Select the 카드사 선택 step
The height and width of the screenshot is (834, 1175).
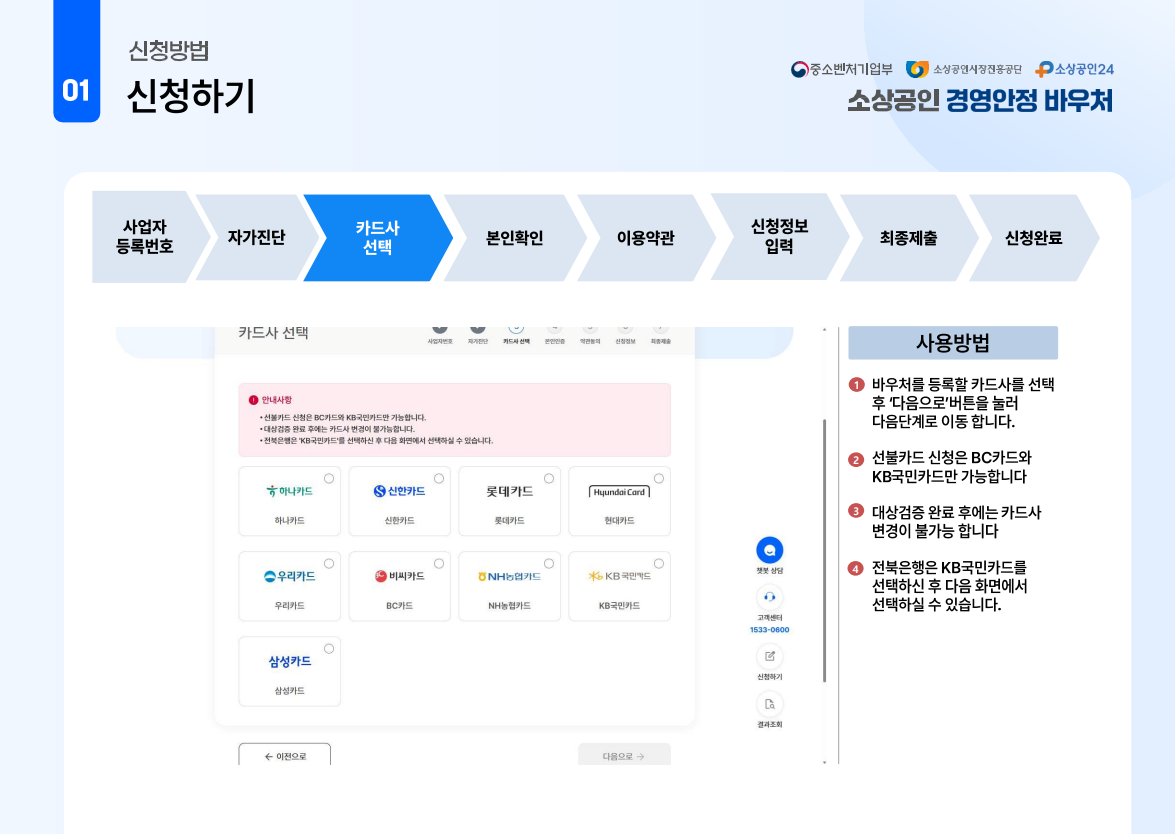click(x=378, y=238)
